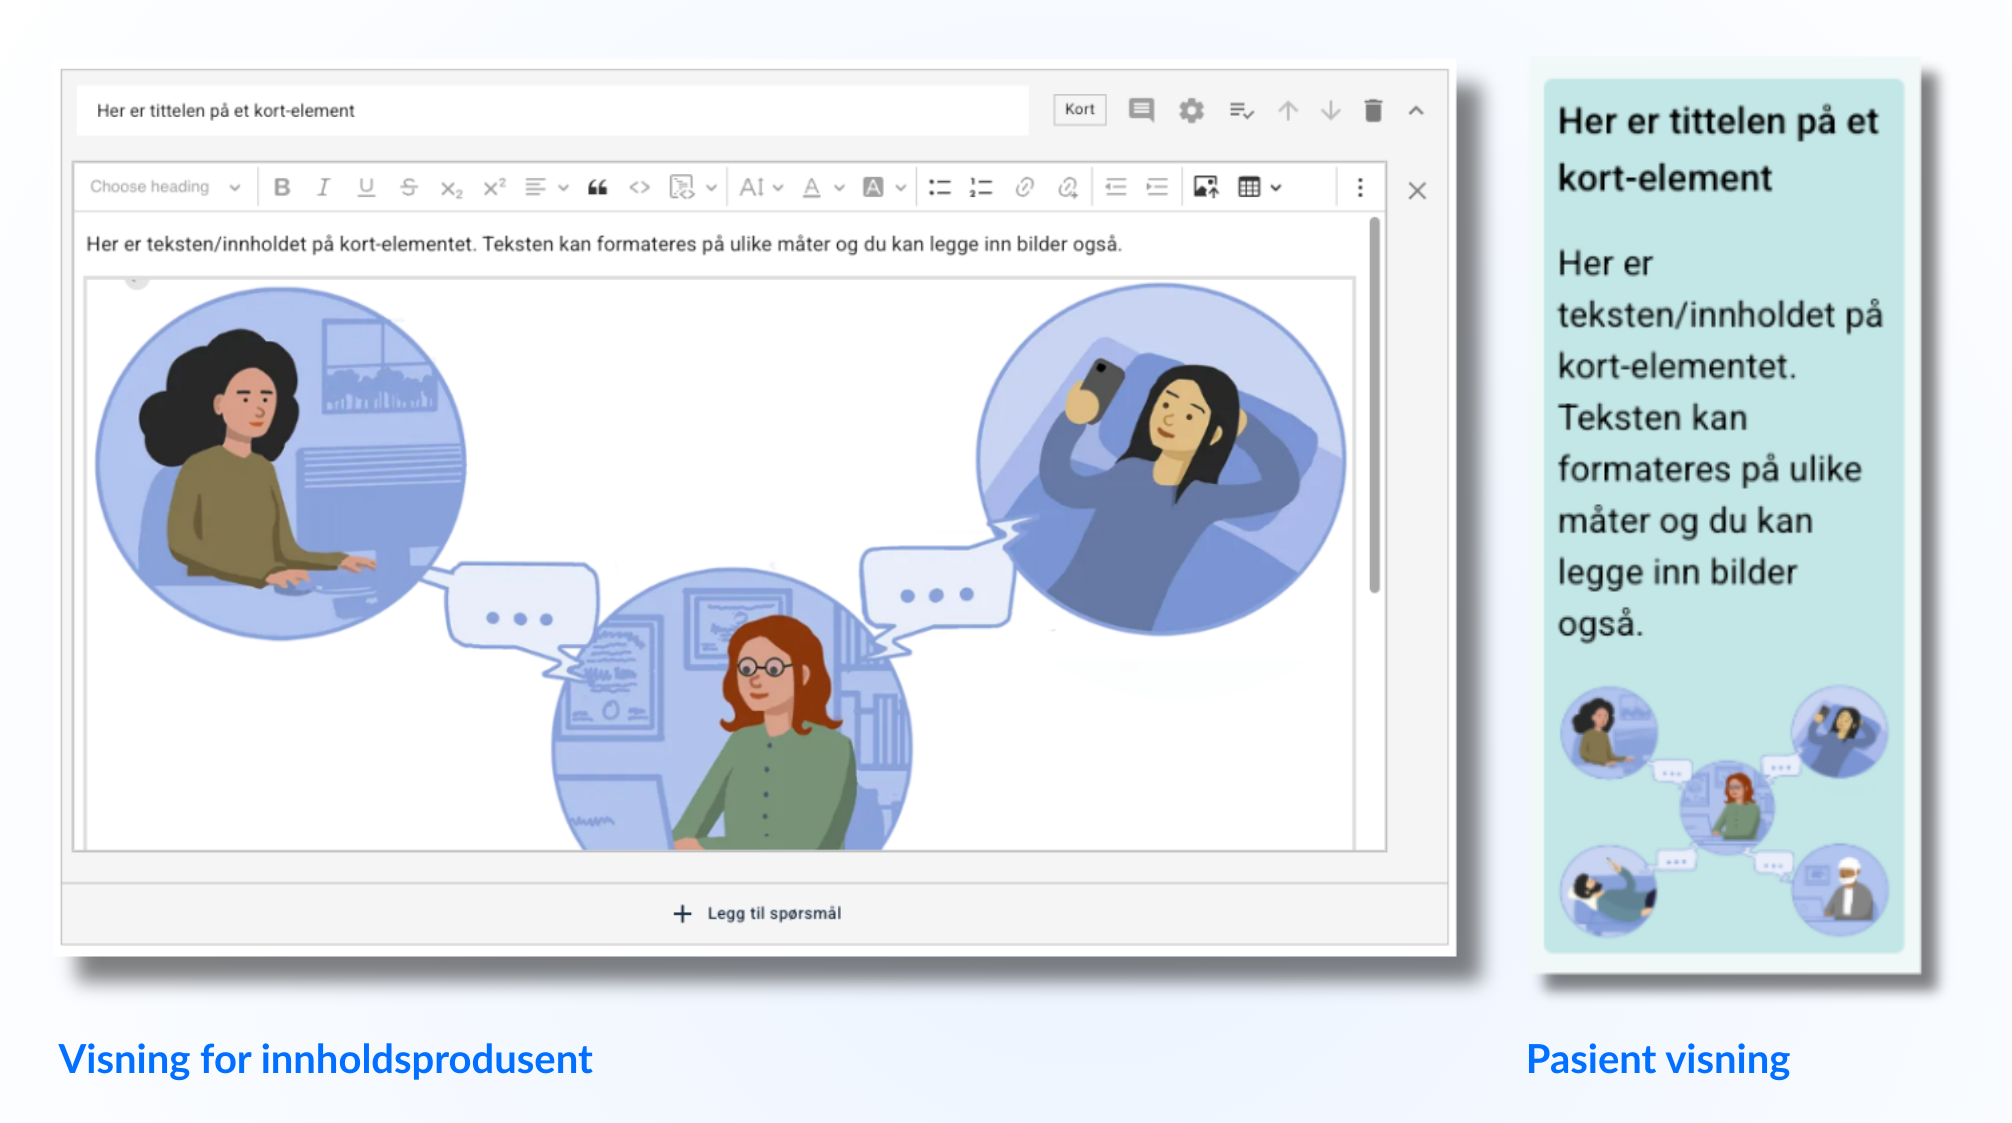The height and width of the screenshot is (1123, 2012).
Task: Click the upload image icon
Action: [x=1206, y=187]
